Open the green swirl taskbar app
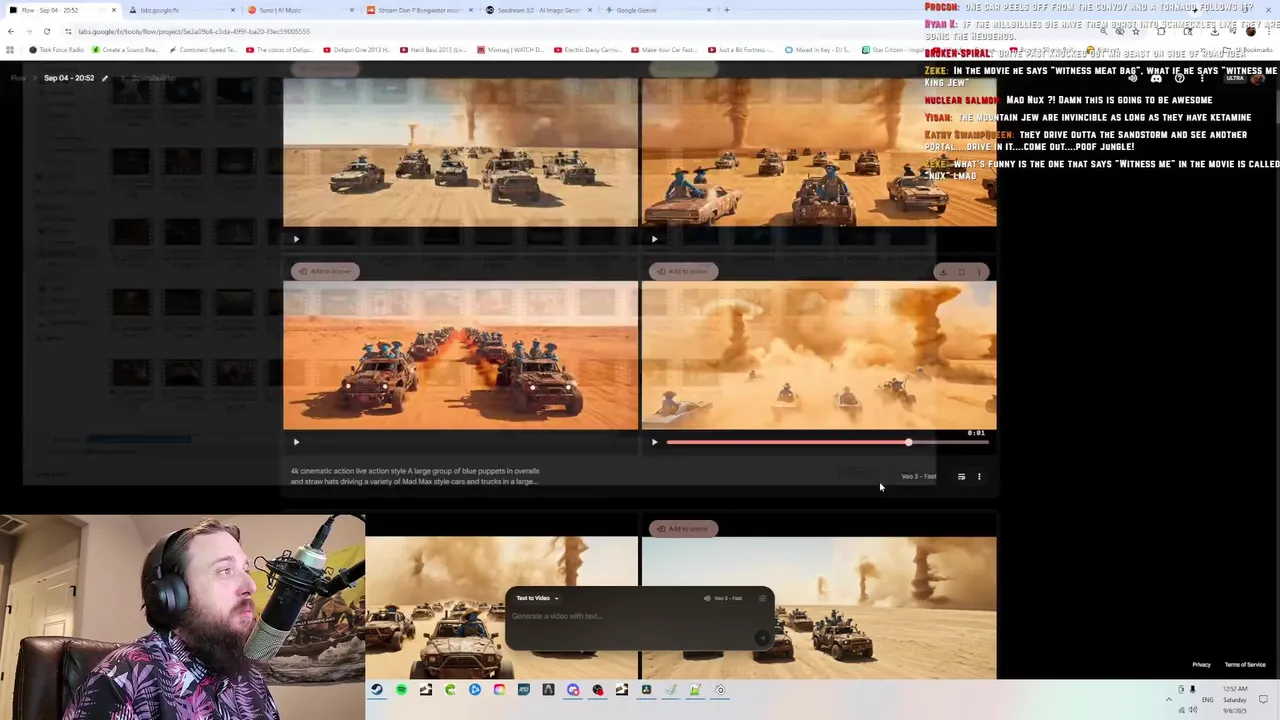The image size is (1280, 720). (450, 690)
